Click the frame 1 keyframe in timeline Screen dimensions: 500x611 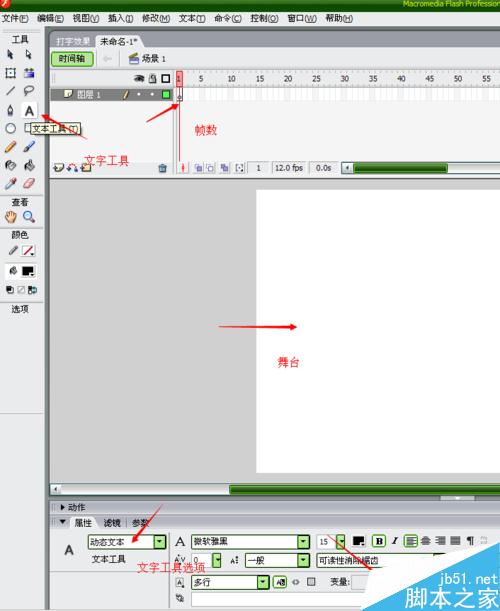point(179,94)
